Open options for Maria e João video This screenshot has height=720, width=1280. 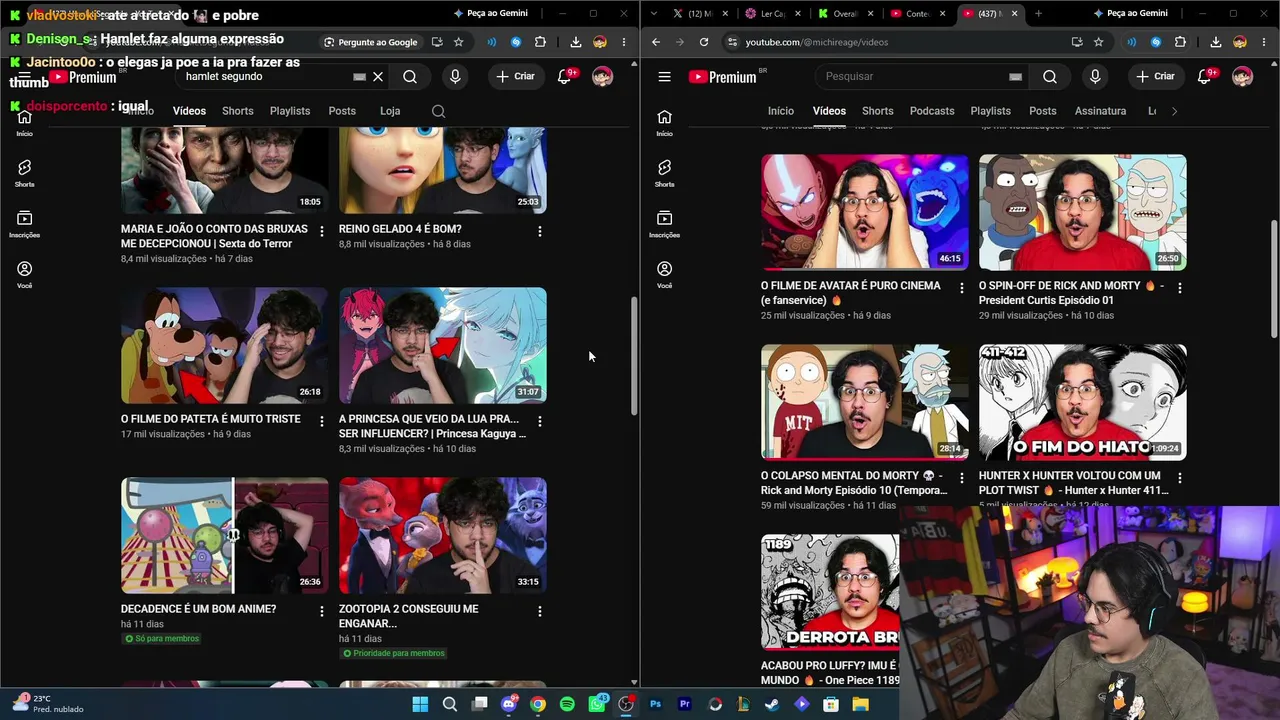[x=322, y=231]
